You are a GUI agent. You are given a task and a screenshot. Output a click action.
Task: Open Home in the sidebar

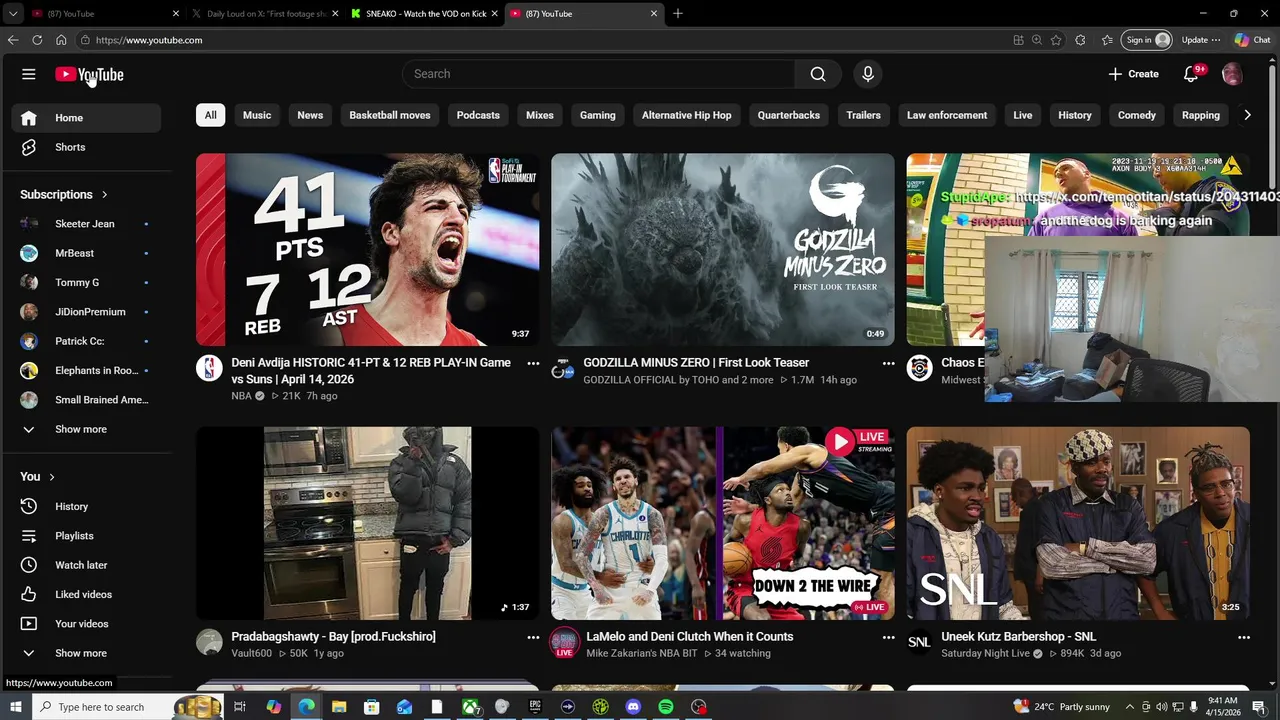coord(86,118)
